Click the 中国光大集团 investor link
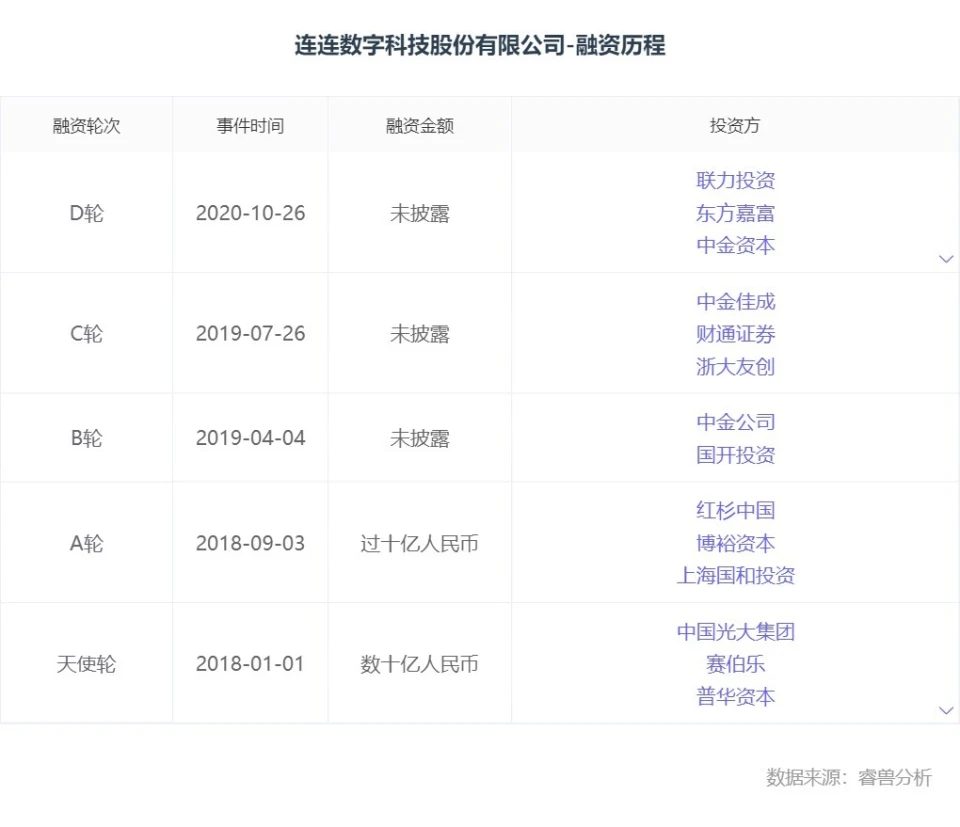Image resolution: width=960 pixels, height=827 pixels. 735,632
